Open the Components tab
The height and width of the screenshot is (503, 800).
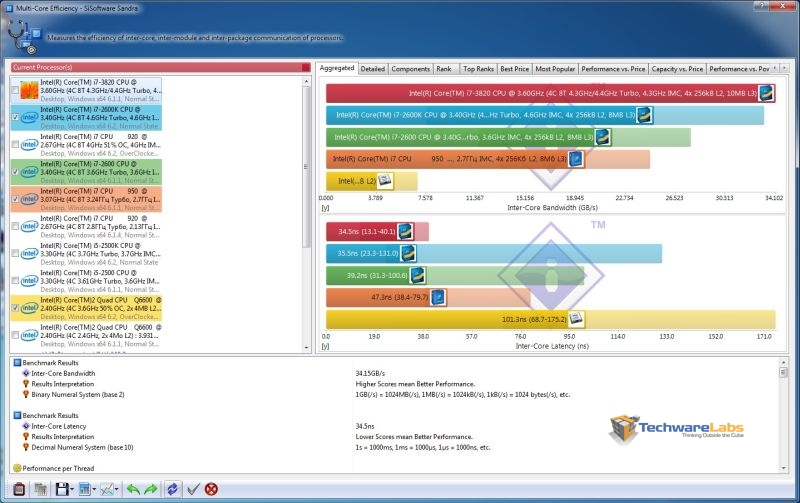pos(411,69)
